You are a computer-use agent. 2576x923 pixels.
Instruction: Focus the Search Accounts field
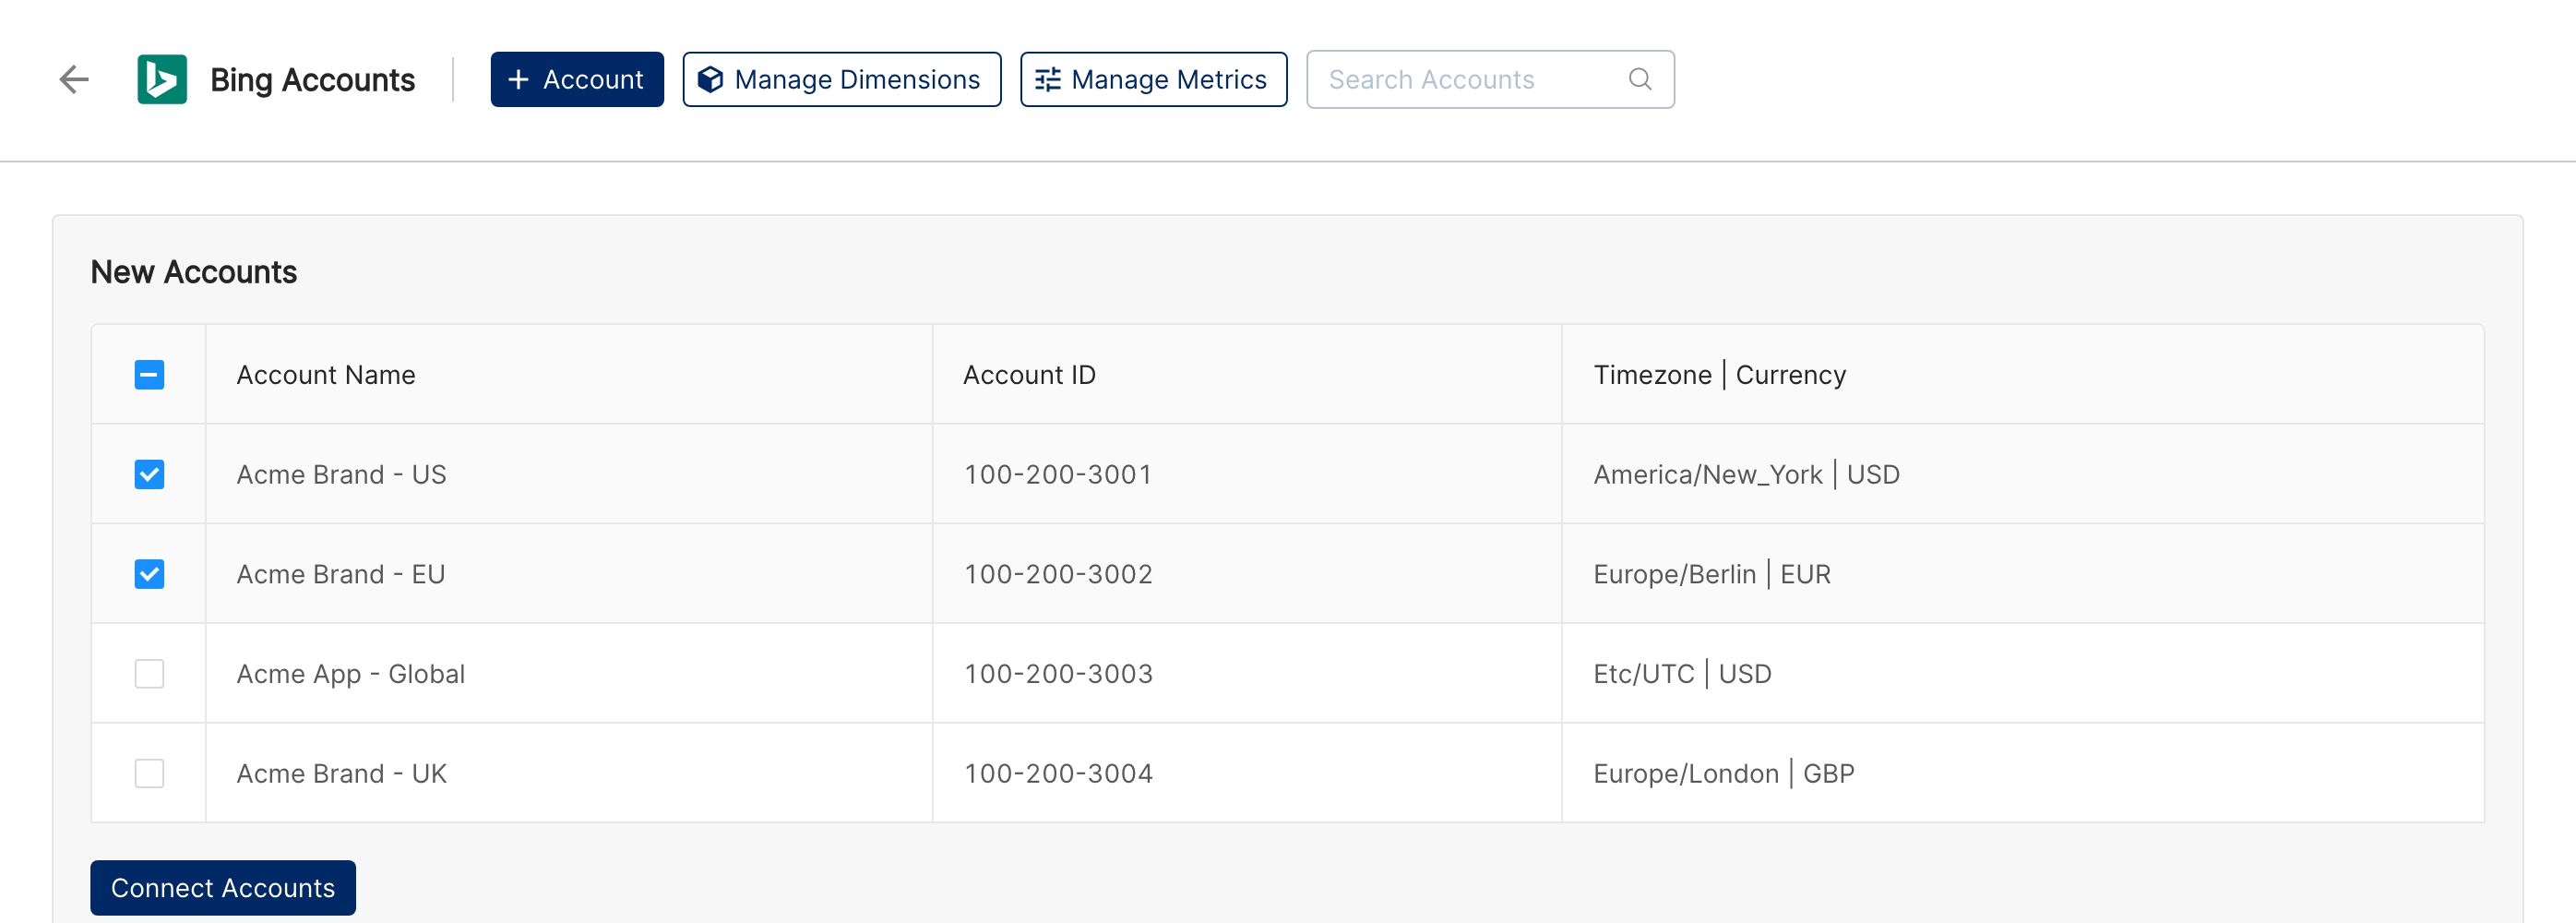click(1490, 79)
